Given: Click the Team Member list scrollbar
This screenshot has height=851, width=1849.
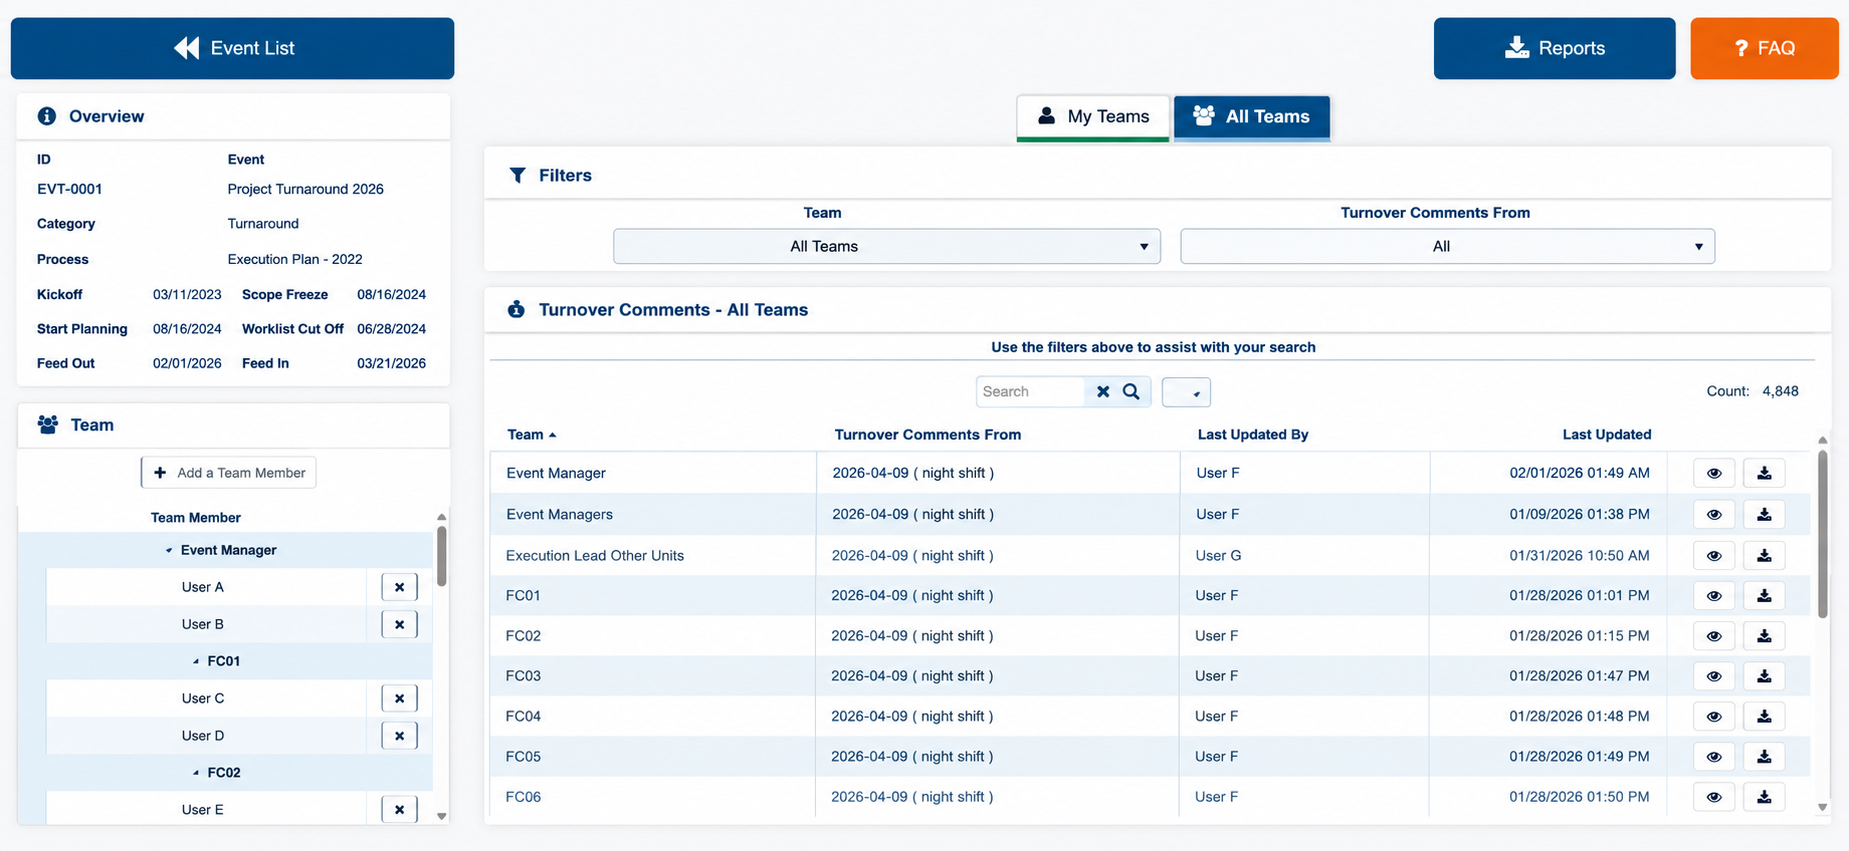Looking at the screenshot, I should (x=441, y=556).
